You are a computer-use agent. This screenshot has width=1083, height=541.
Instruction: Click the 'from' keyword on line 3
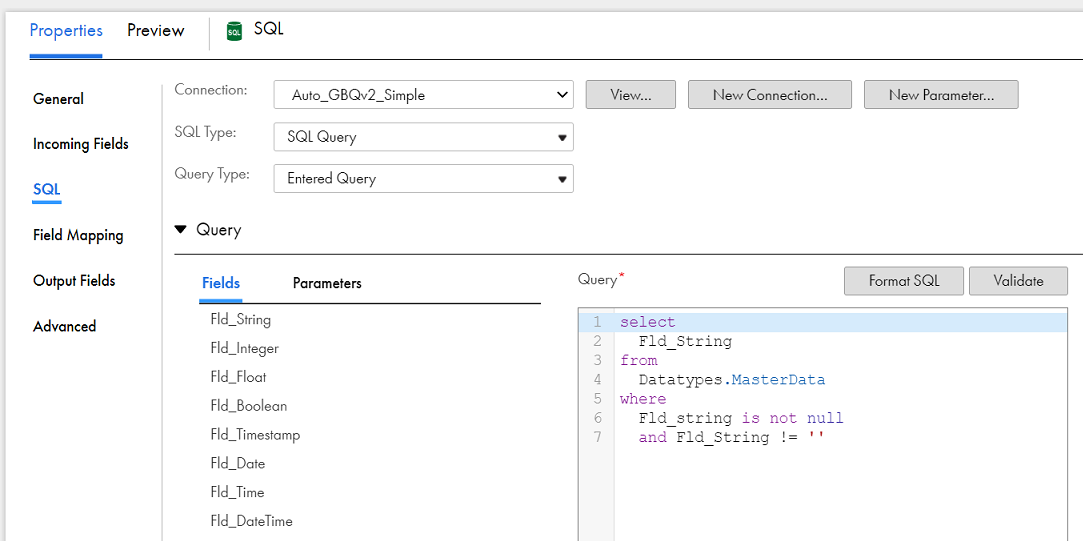639,361
